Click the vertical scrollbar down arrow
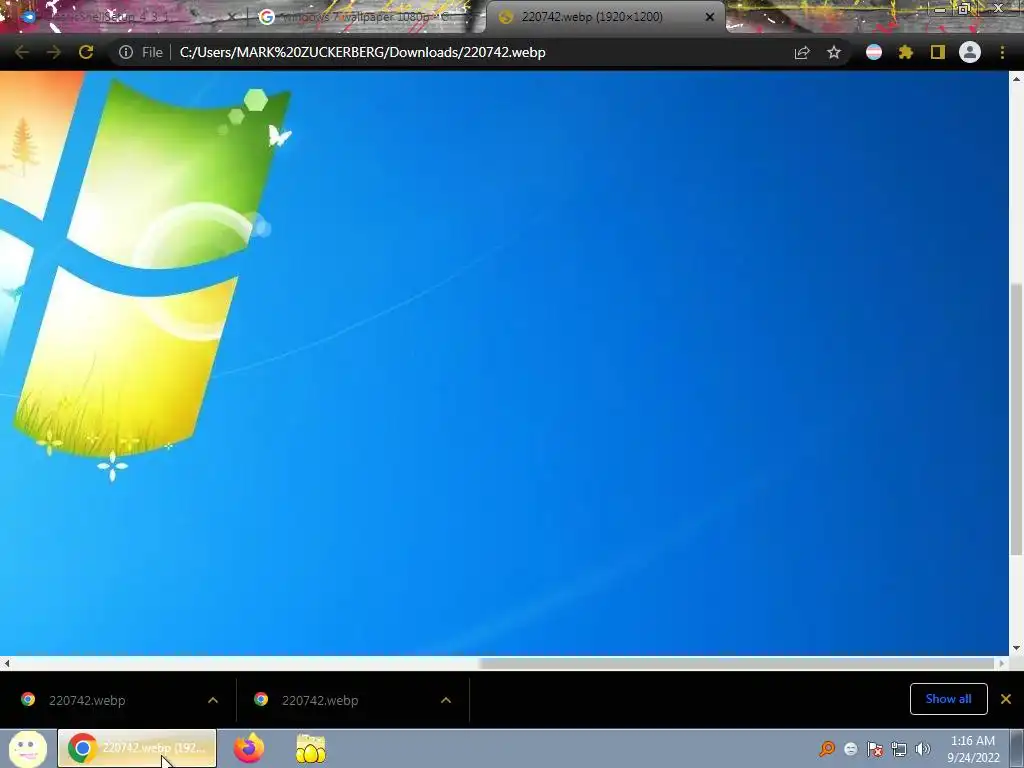The image size is (1024, 768). click(x=1016, y=648)
